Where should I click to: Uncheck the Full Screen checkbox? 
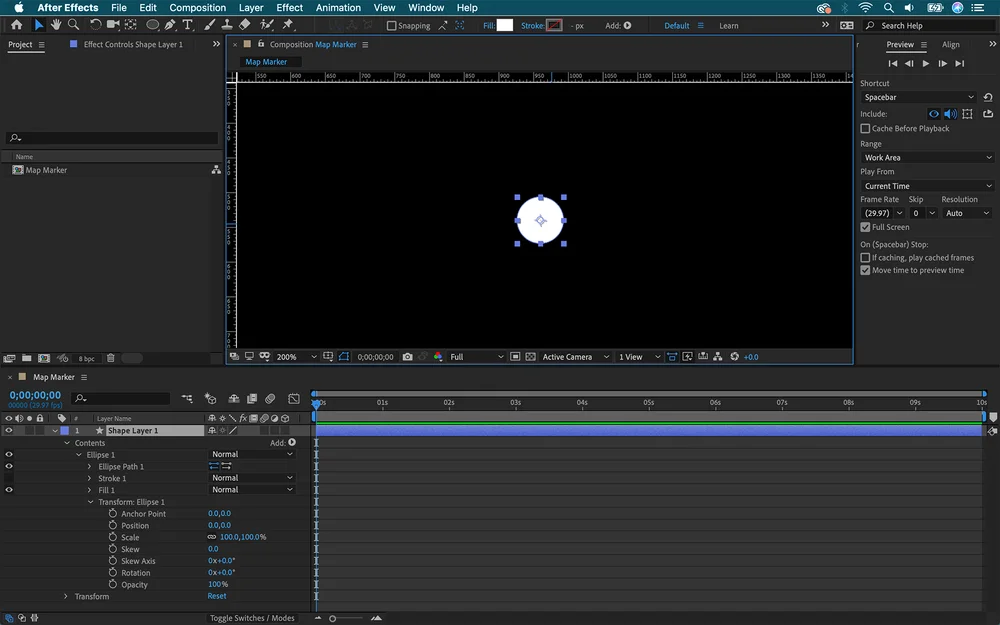(865, 227)
